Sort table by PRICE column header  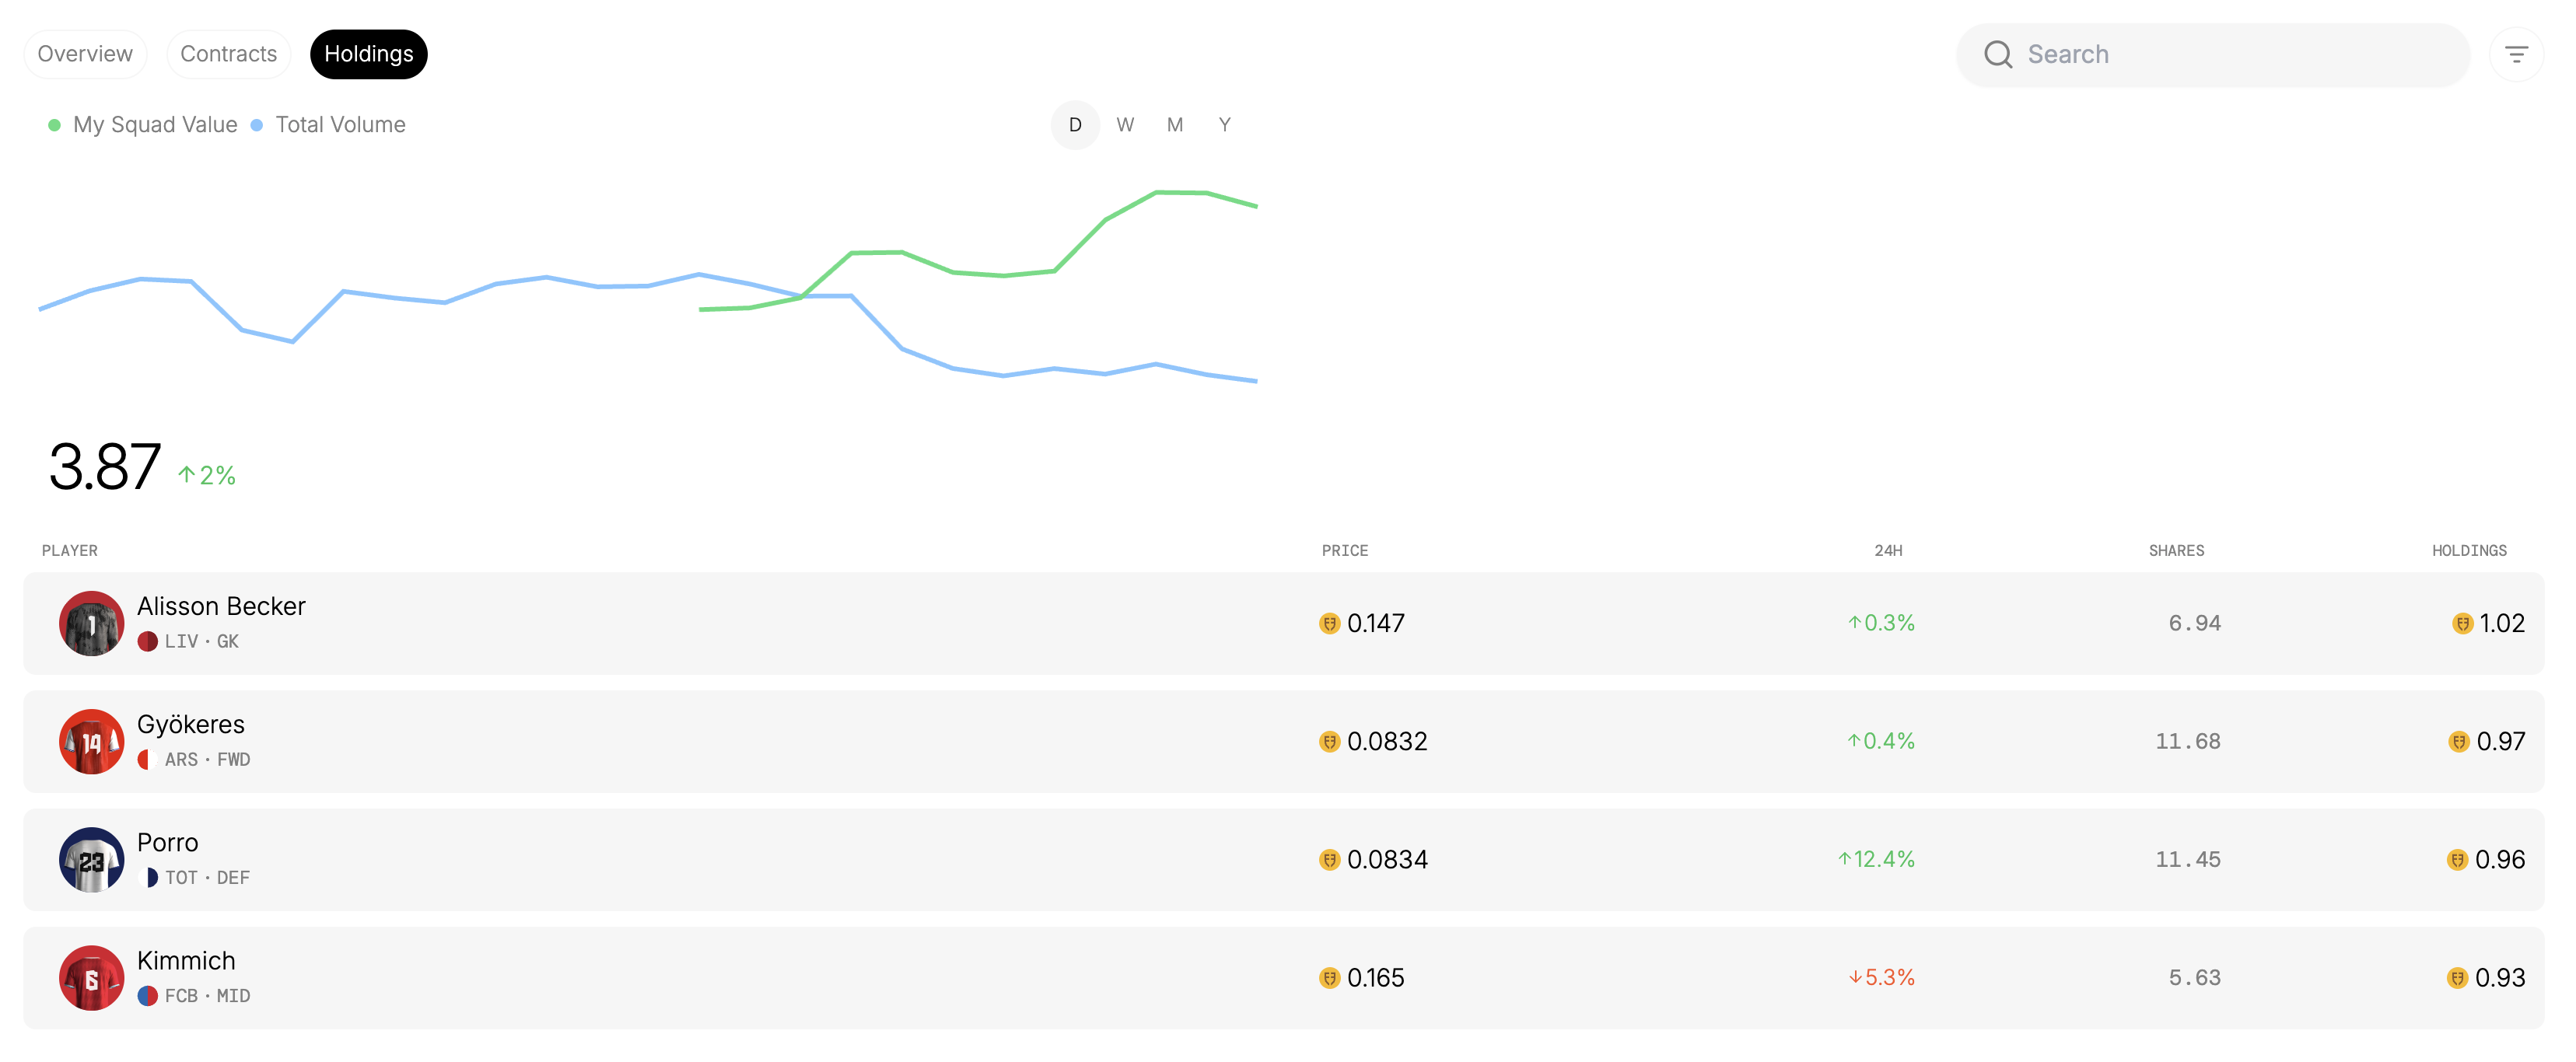point(1344,550)
